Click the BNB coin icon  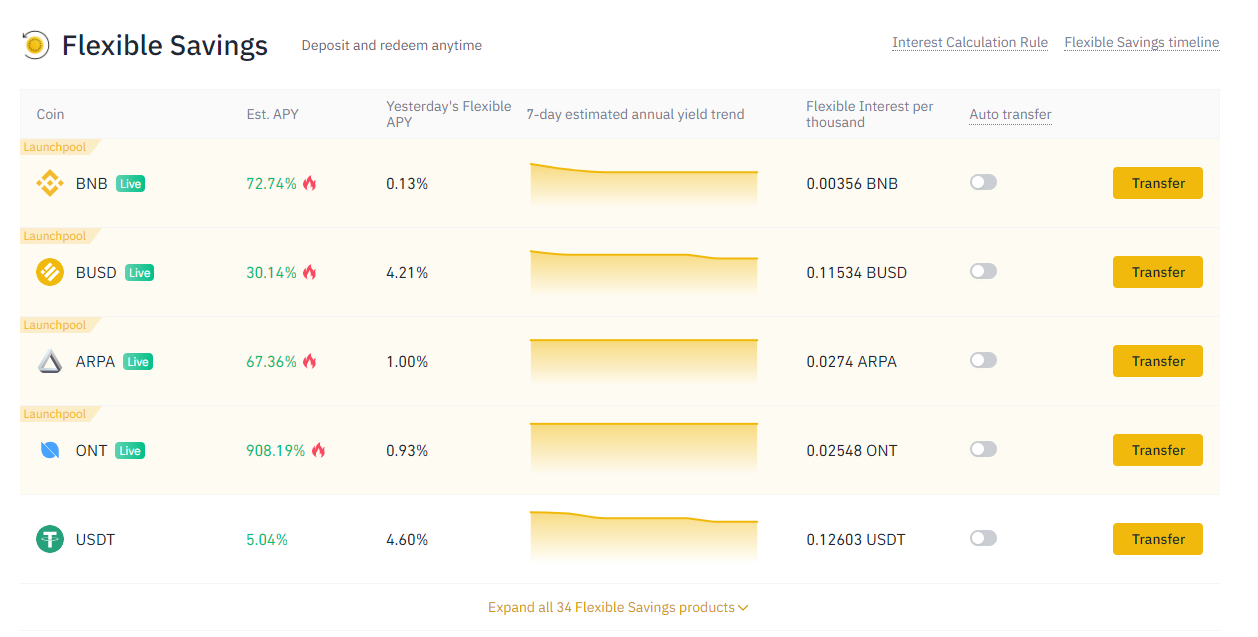50,183
